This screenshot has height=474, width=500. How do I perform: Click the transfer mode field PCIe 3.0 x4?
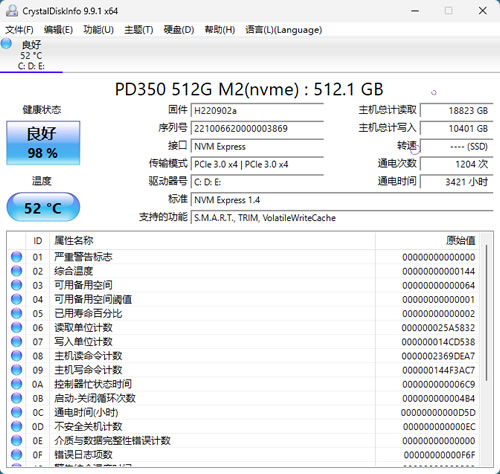pos(257,164)
